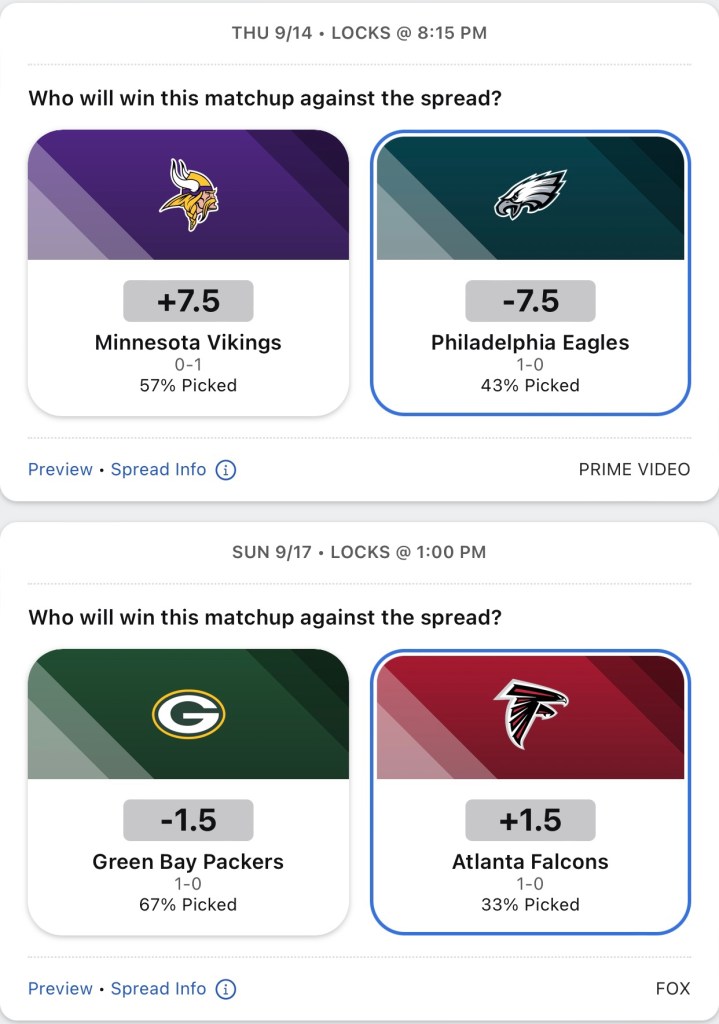Open Preview link for Thursday 9/14 matchup
719x1024 pixels.
(x=60, y=470)
